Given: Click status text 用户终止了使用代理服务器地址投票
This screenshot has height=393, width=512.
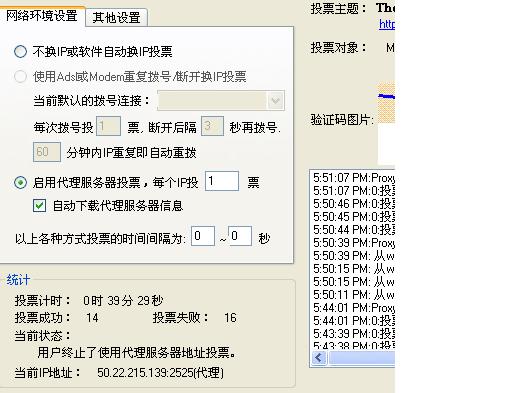Looking at the screenshot, I should 136,352.
